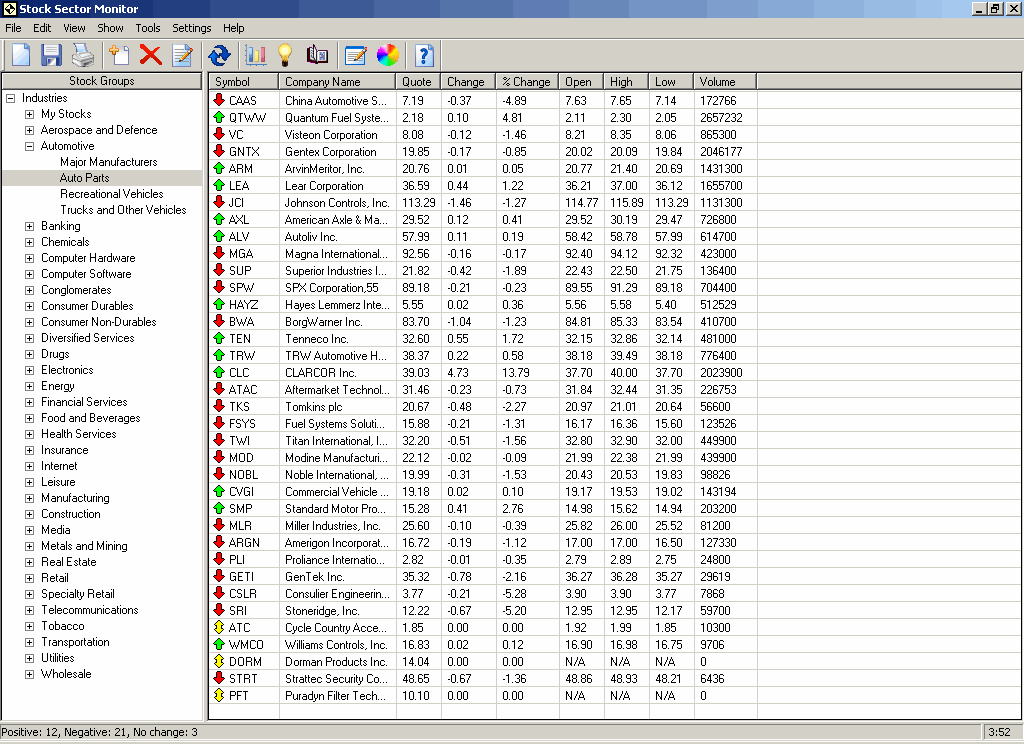
Task: Open the color wheel icon
Action: tap(387, 55)
